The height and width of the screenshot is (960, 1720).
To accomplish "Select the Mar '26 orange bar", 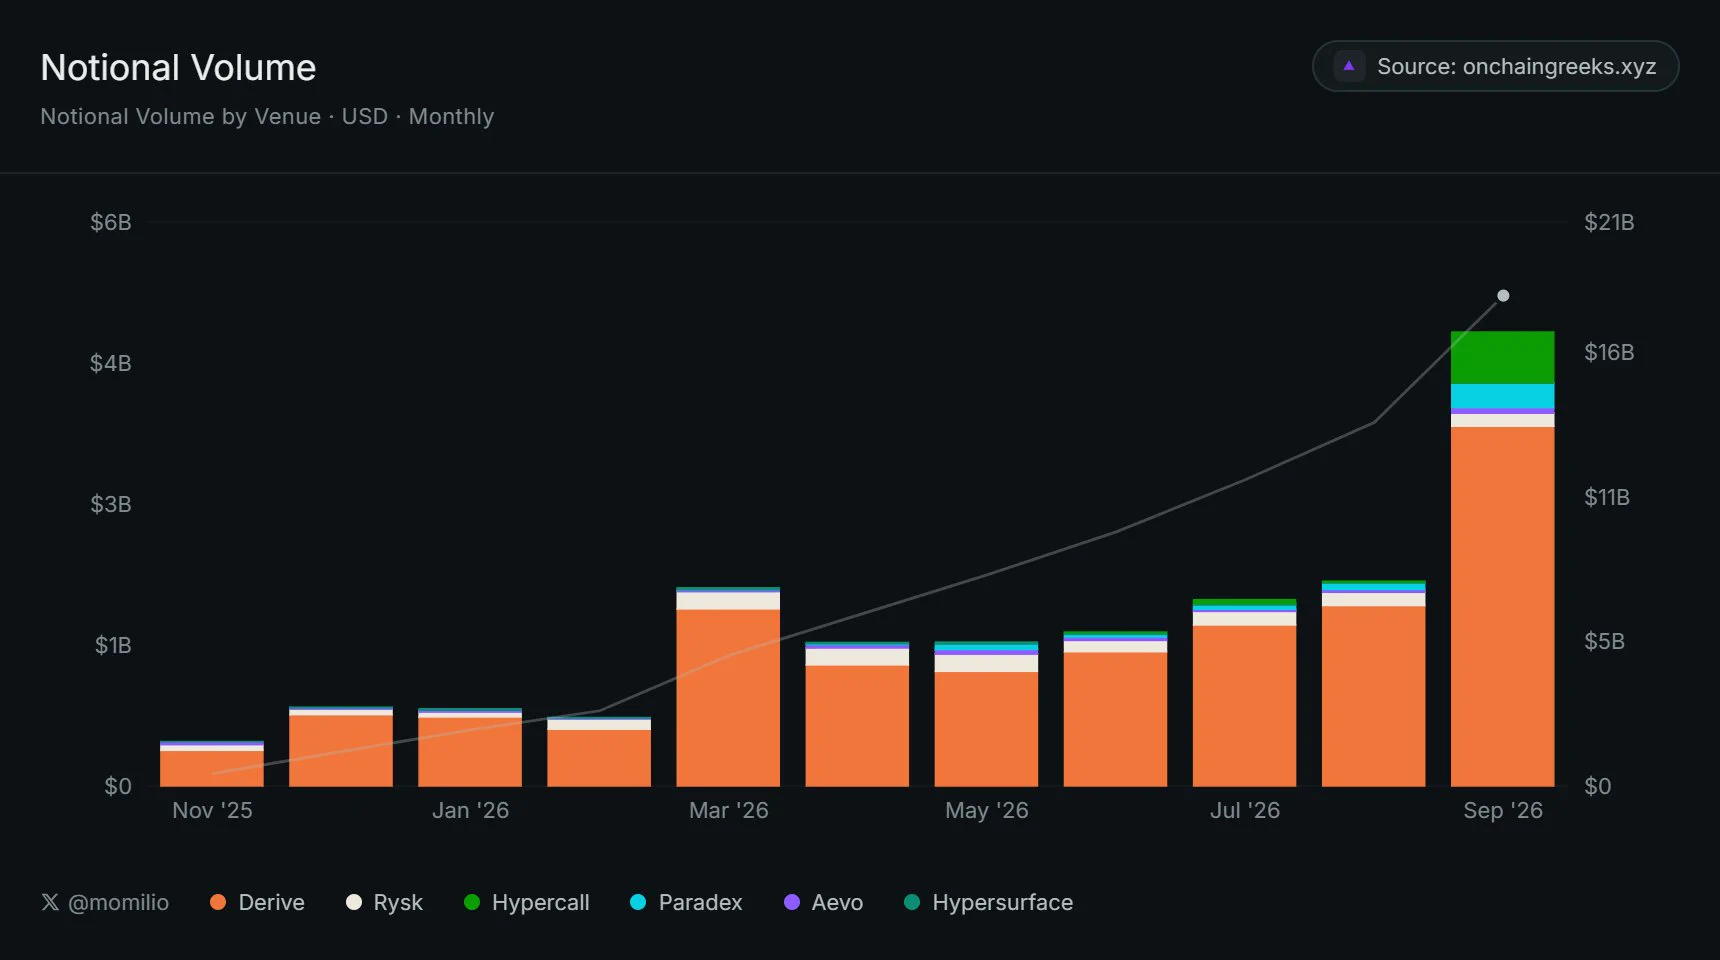I will (x=728, y=698).
